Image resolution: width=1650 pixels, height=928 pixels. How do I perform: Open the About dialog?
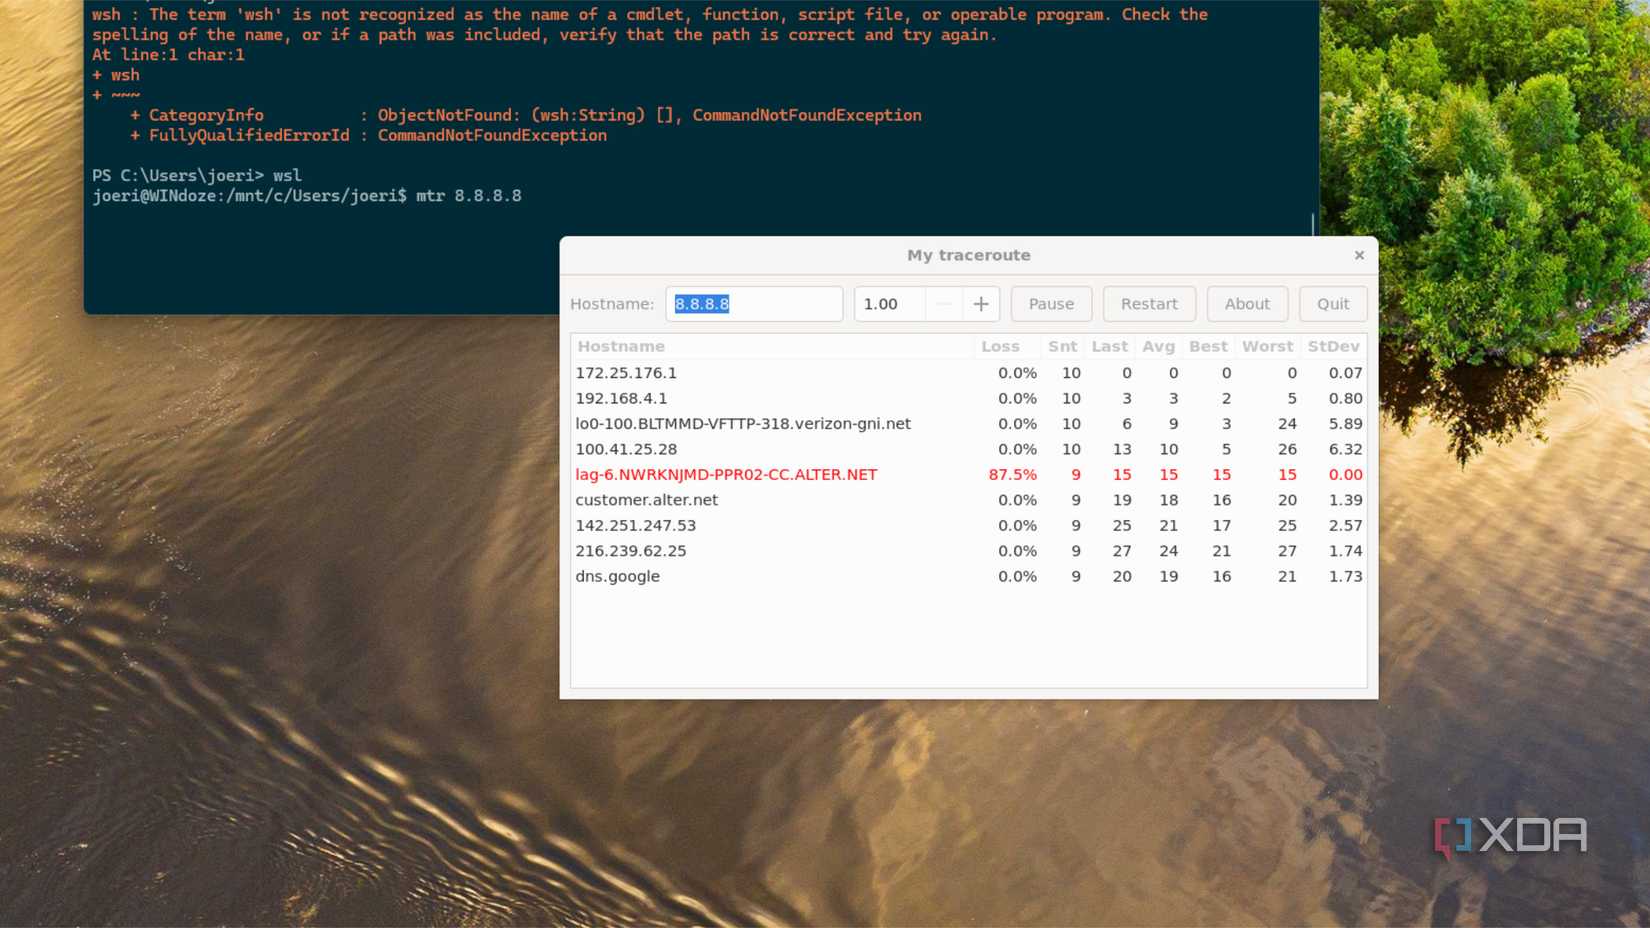[x=1247, y=304]
